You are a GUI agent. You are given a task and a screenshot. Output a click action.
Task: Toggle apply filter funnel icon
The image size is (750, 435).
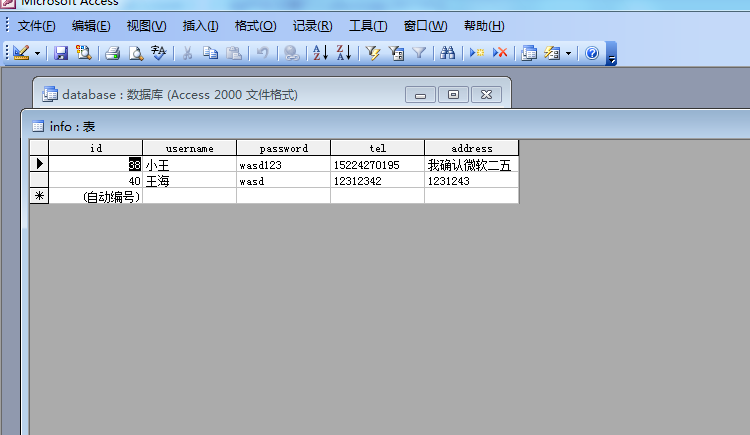(419, 53)
